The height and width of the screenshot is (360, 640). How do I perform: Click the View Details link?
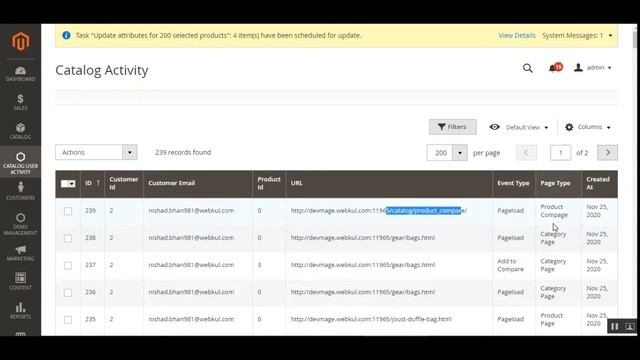[517, 36]
